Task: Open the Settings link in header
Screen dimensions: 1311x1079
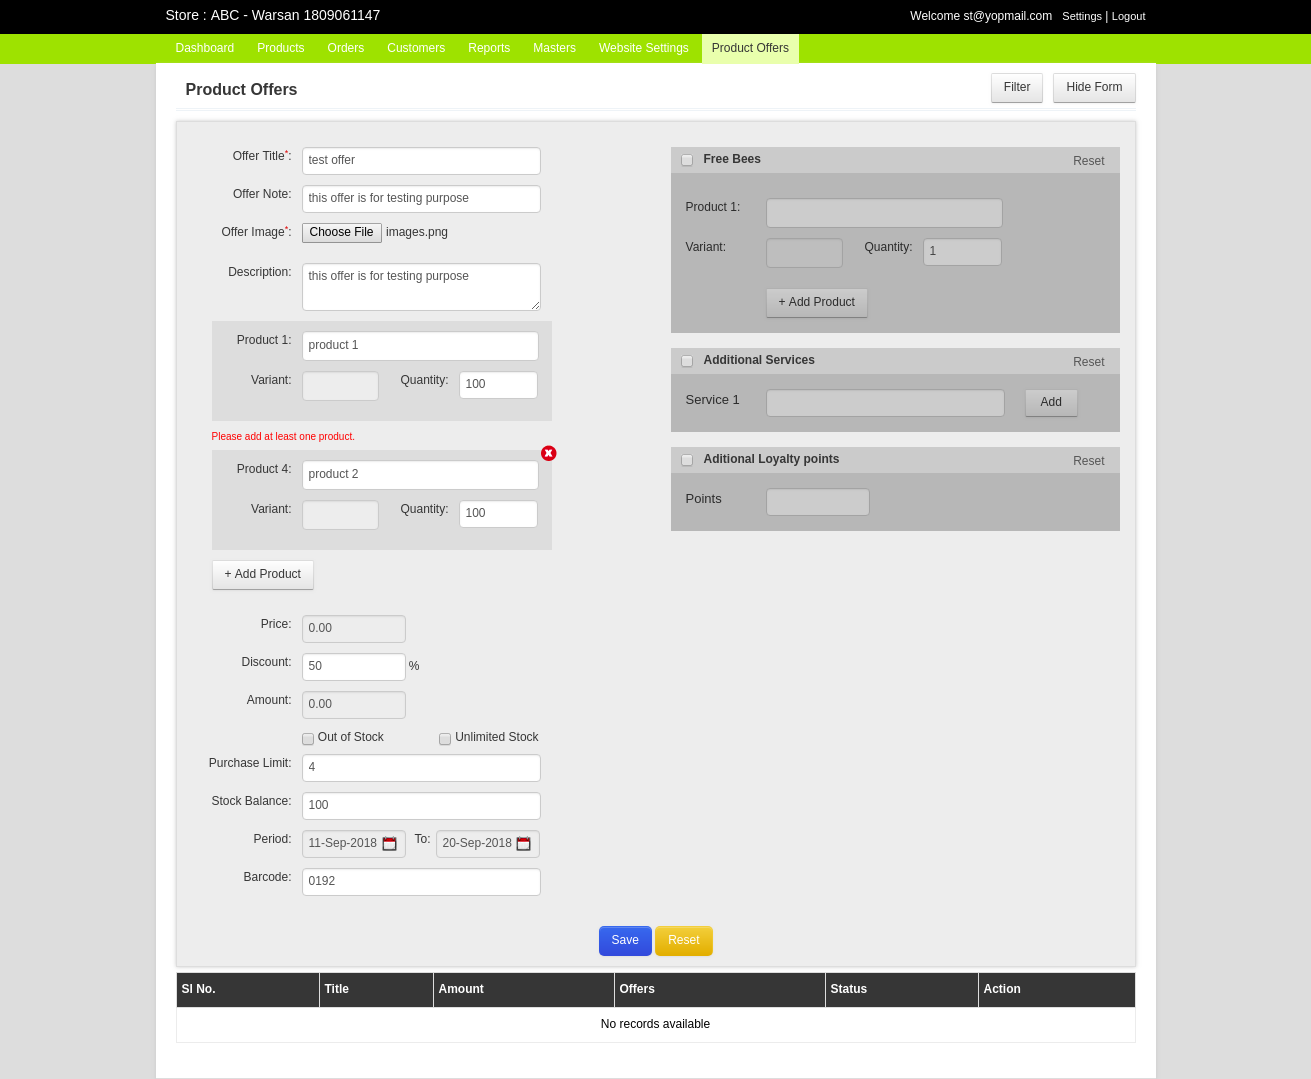Action: coord(1082,16)
